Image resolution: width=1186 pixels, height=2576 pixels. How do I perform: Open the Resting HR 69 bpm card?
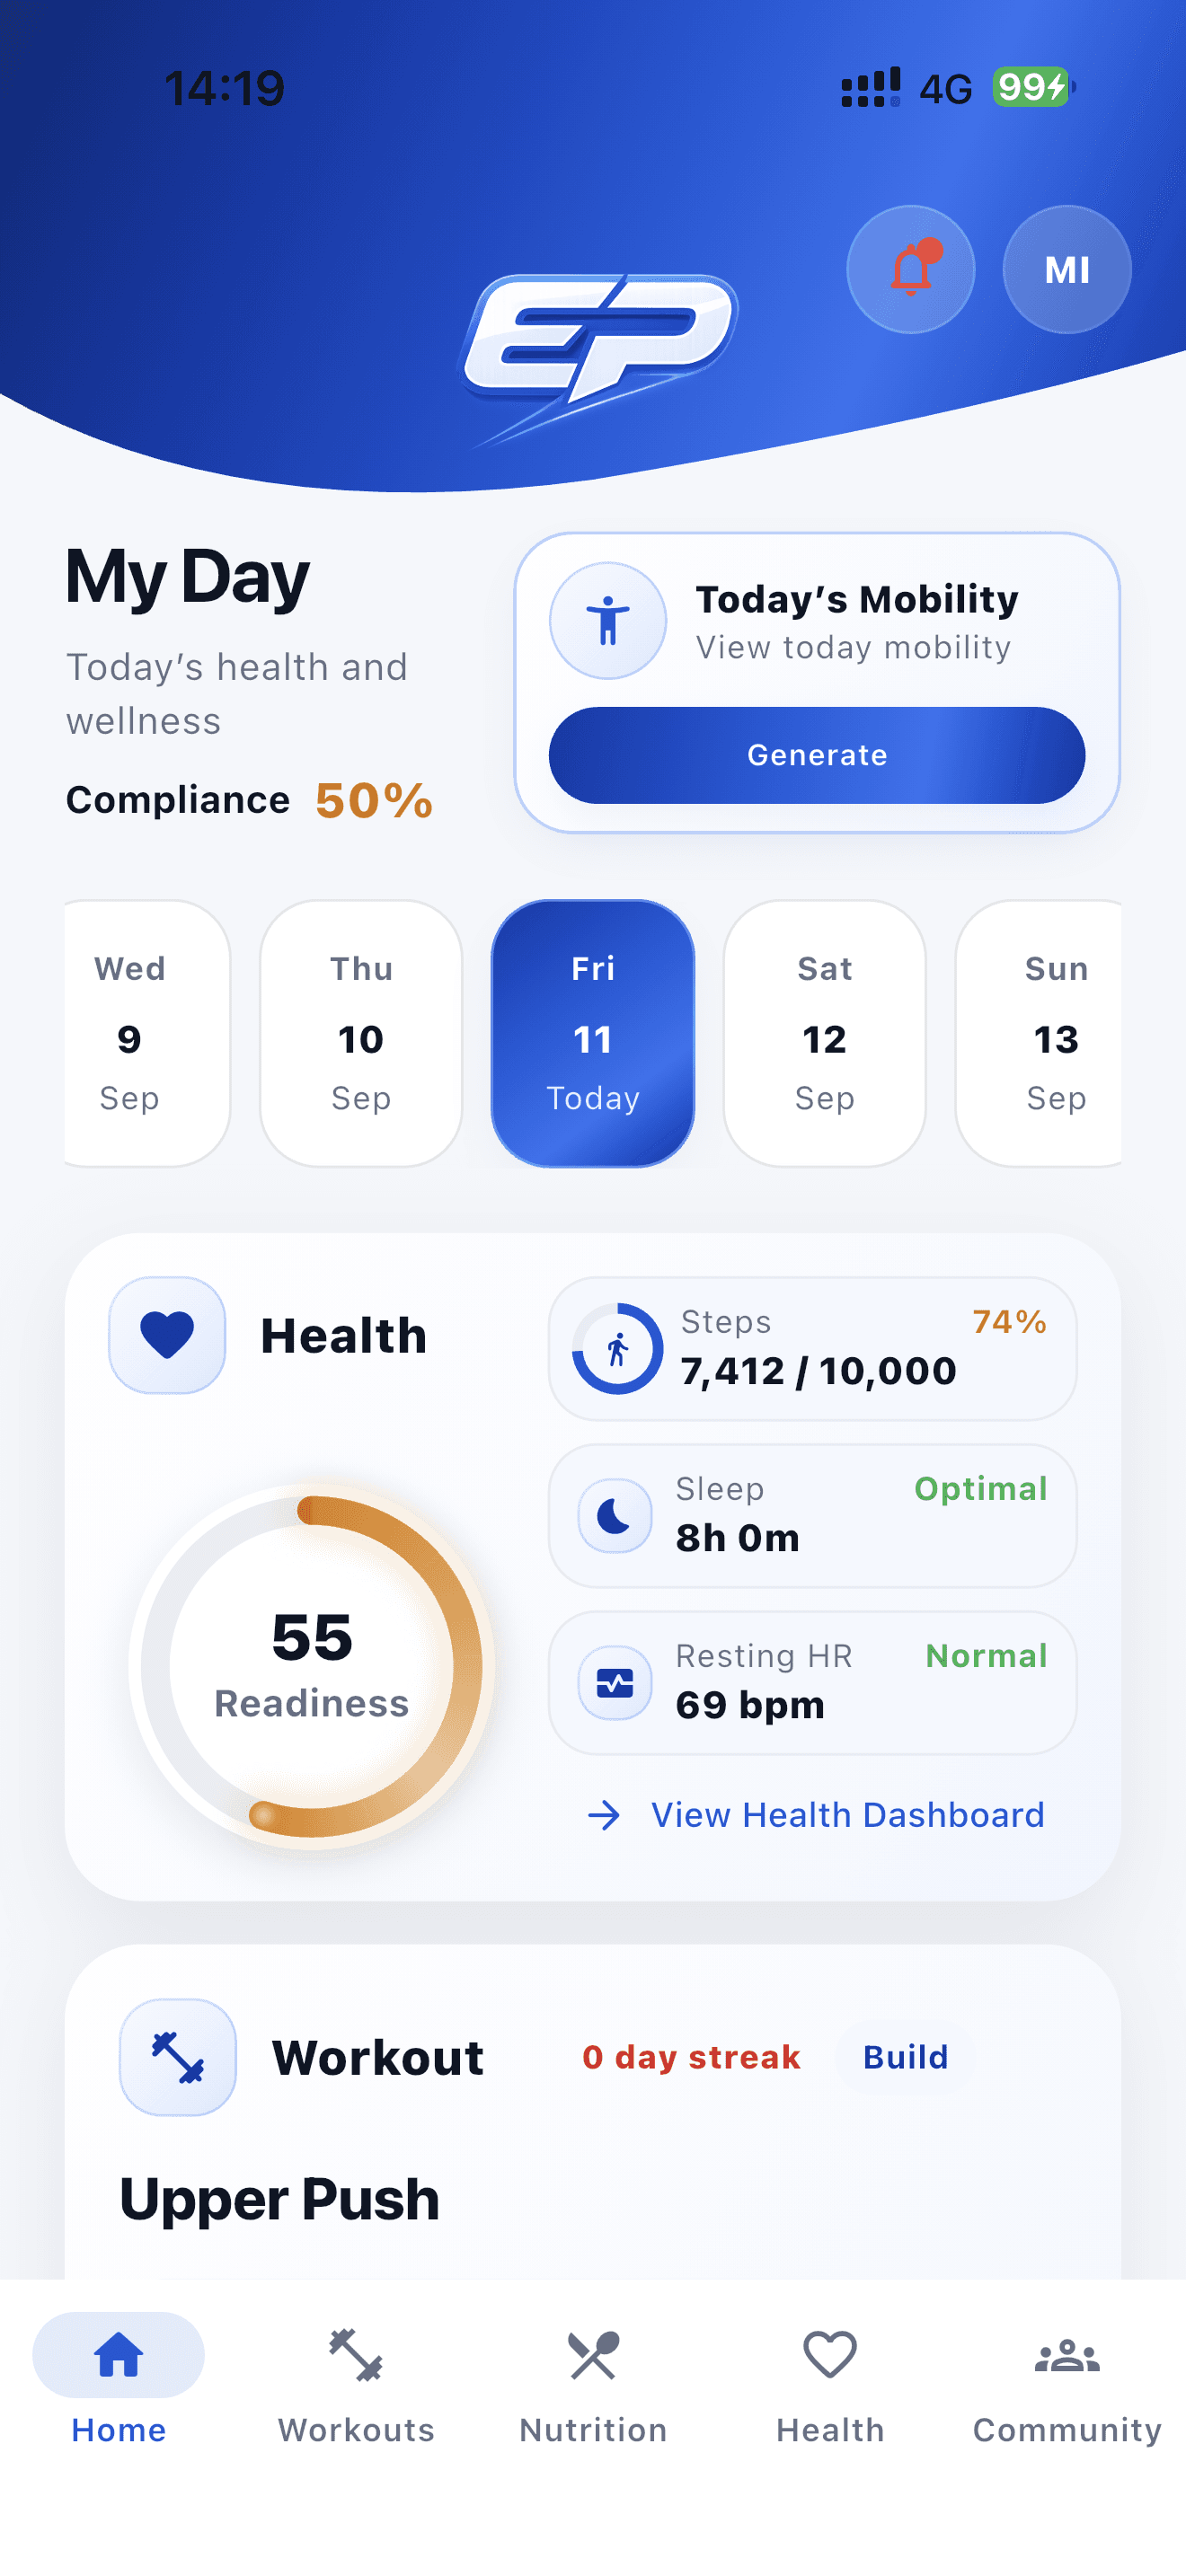pos(812,1683)
